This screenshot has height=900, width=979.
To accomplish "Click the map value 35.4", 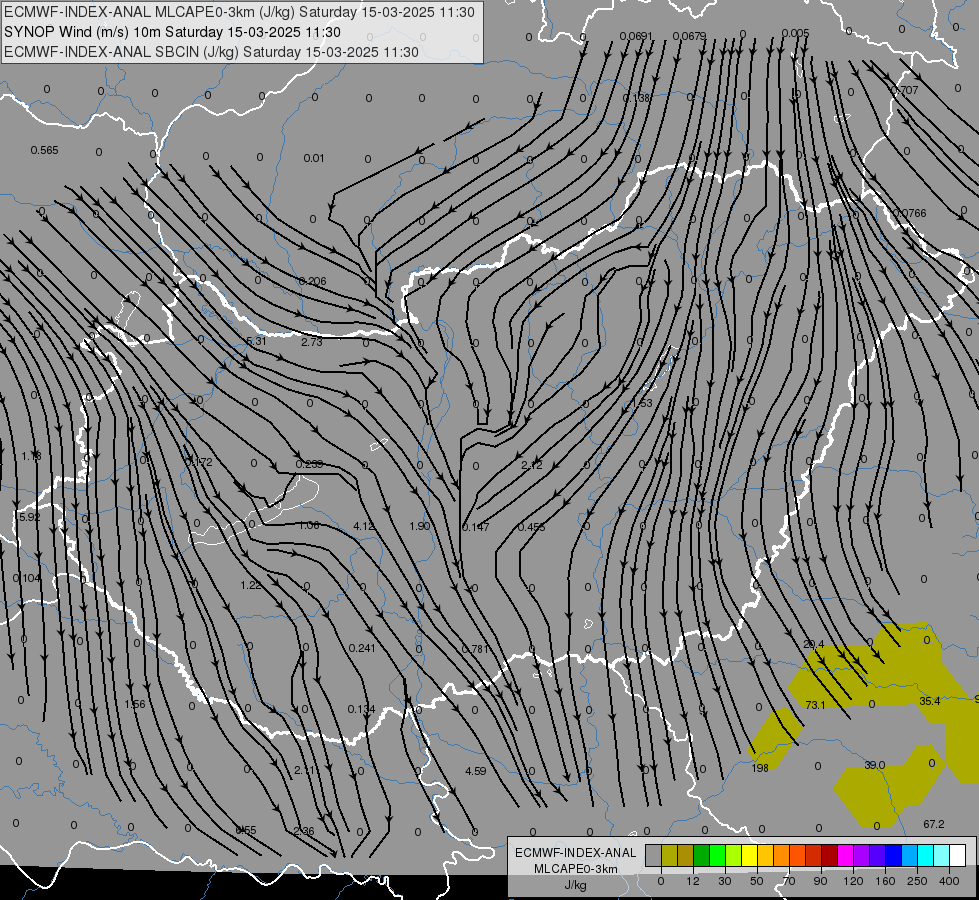I will point(930,701).
